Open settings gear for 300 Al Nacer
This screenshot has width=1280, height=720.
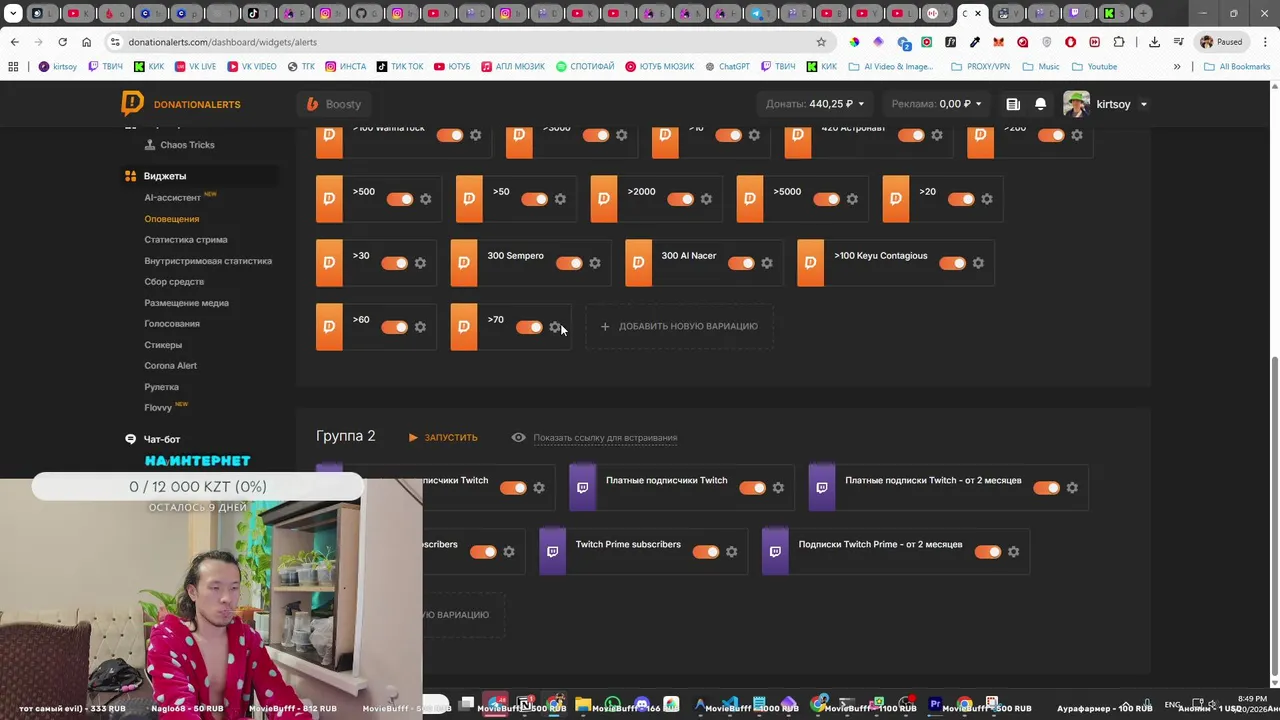[x=767, y=263]
